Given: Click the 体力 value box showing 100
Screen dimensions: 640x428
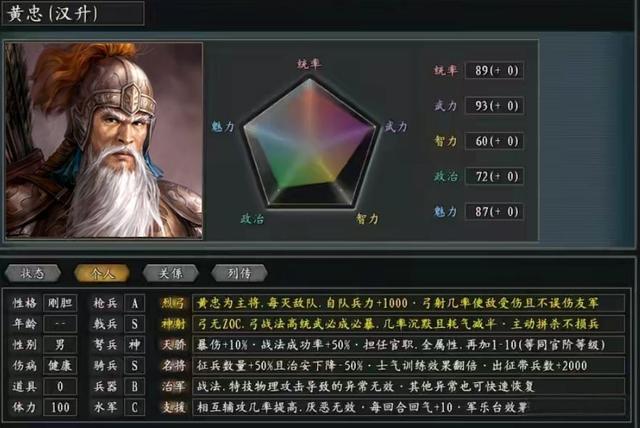Looking at the screenshot, I should pyautogui.click(x=60, y=407).
